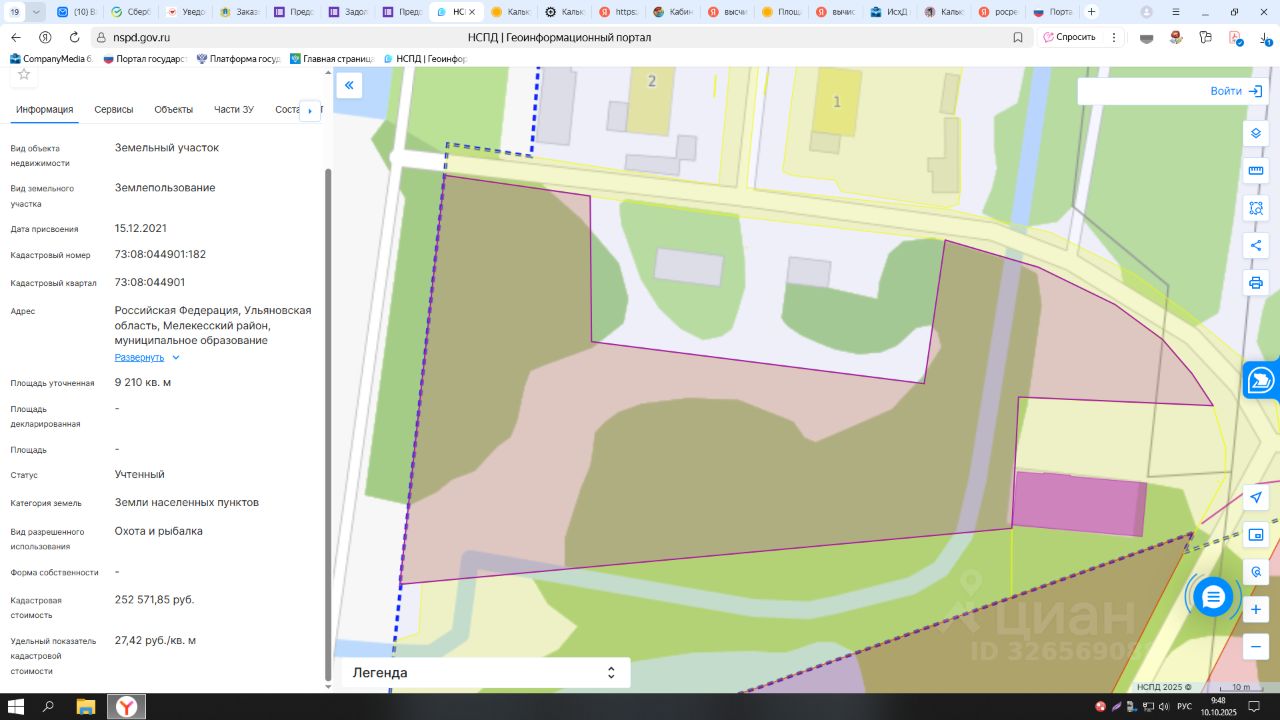Image resolution: width=1280 pixels, height=720 pixels.
Task: Open Windows Start menu
Action: pos(16,706)
